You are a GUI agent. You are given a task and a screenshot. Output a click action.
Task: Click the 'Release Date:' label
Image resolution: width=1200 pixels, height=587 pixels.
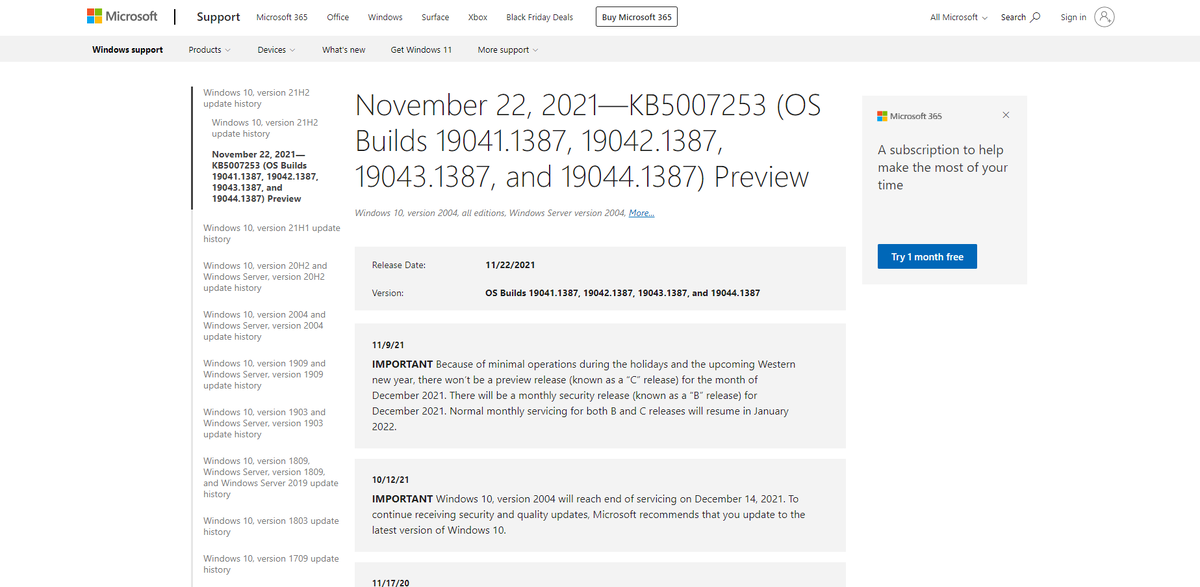tap(399, 265)
